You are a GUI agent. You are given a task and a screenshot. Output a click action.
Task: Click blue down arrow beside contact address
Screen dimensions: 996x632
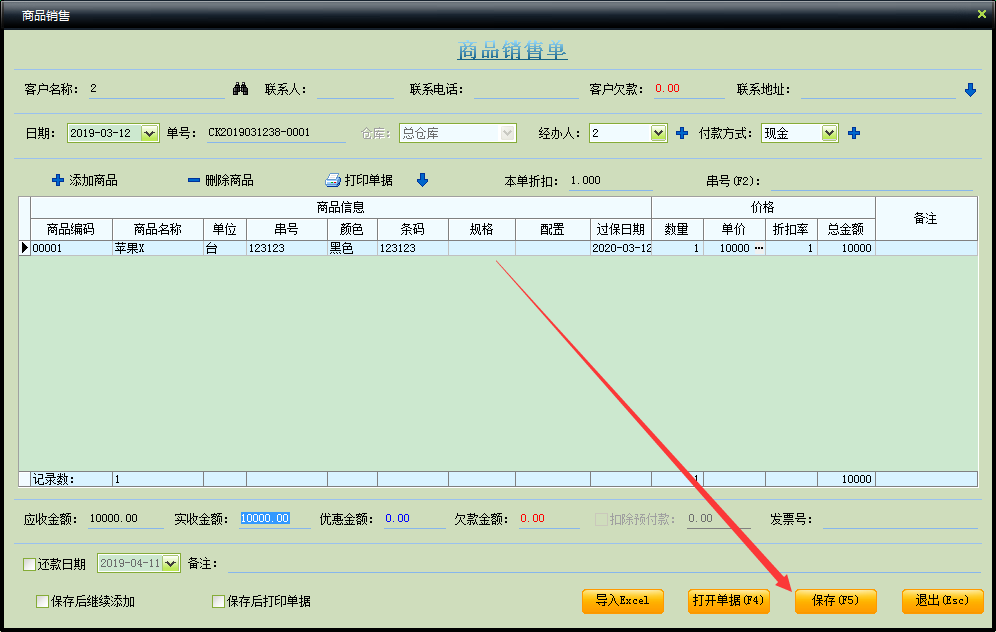[970, 90]
